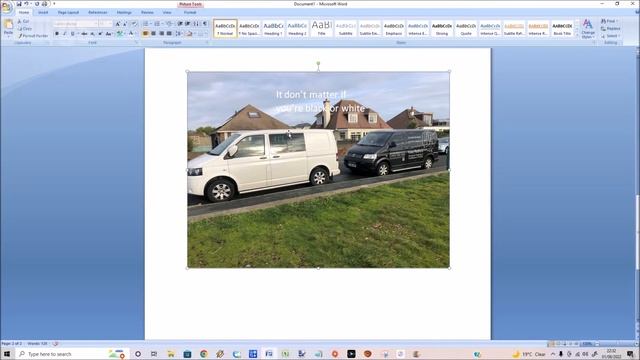
Task: Click the Paste button
Action: click(8, 28)
